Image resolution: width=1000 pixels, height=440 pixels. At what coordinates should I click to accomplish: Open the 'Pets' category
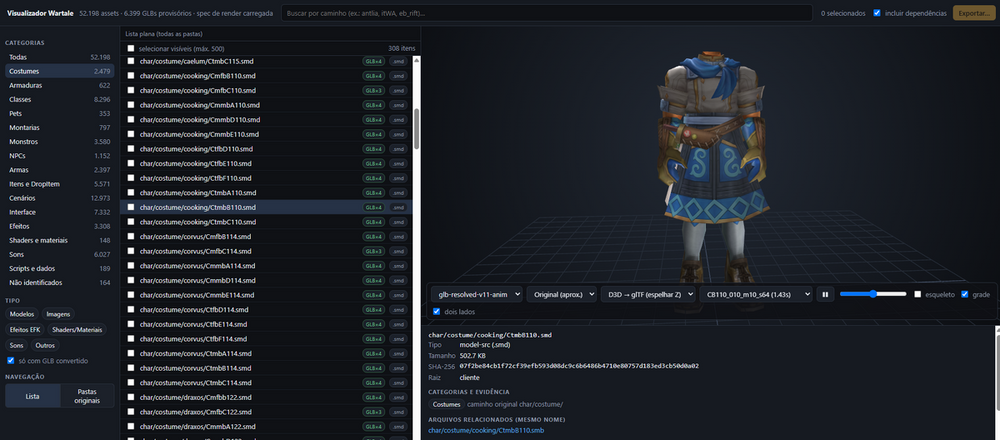(59, 114)
